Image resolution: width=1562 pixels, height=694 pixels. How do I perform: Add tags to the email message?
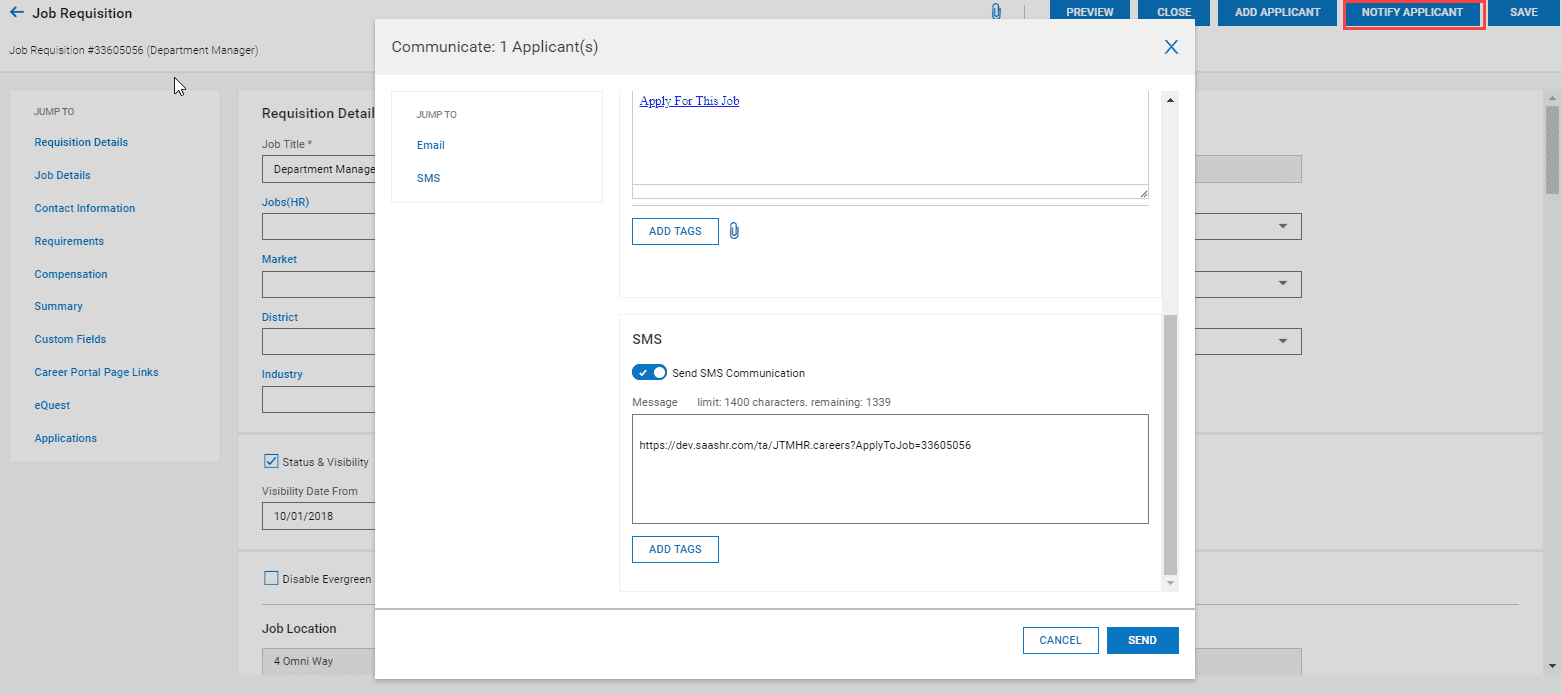(675, 231)
